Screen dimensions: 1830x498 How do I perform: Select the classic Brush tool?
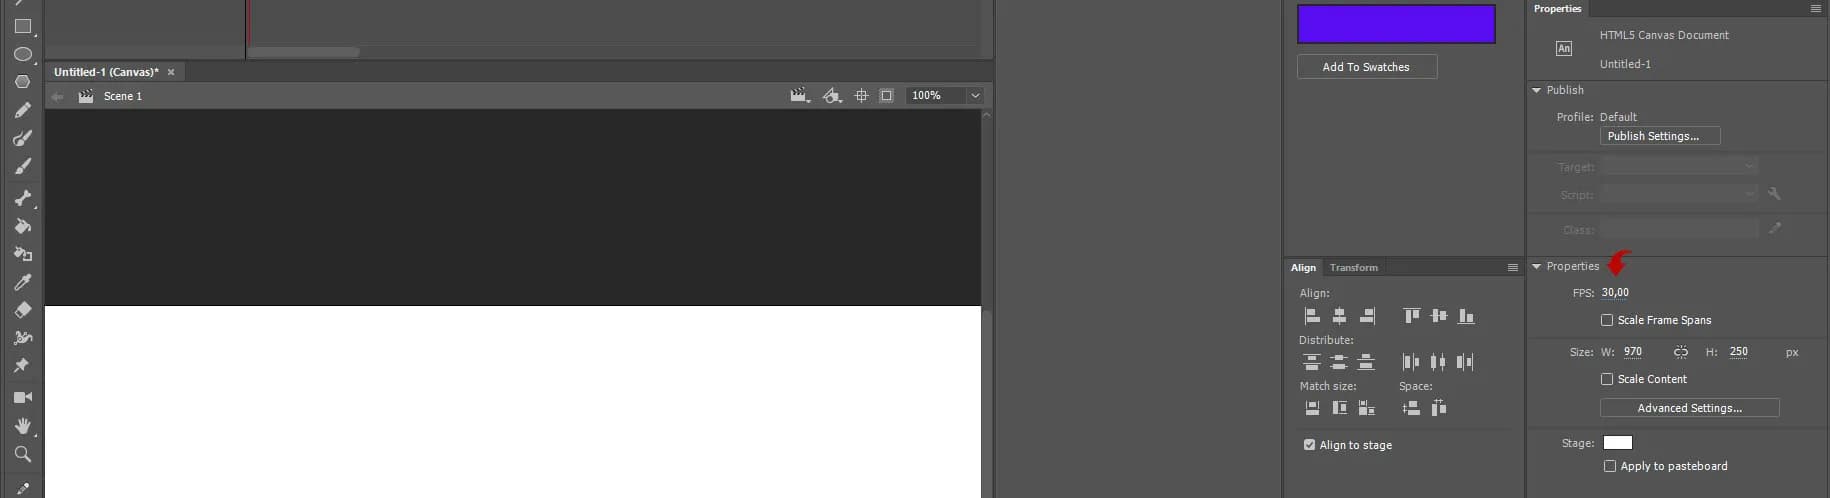click(x=22, y=166)
